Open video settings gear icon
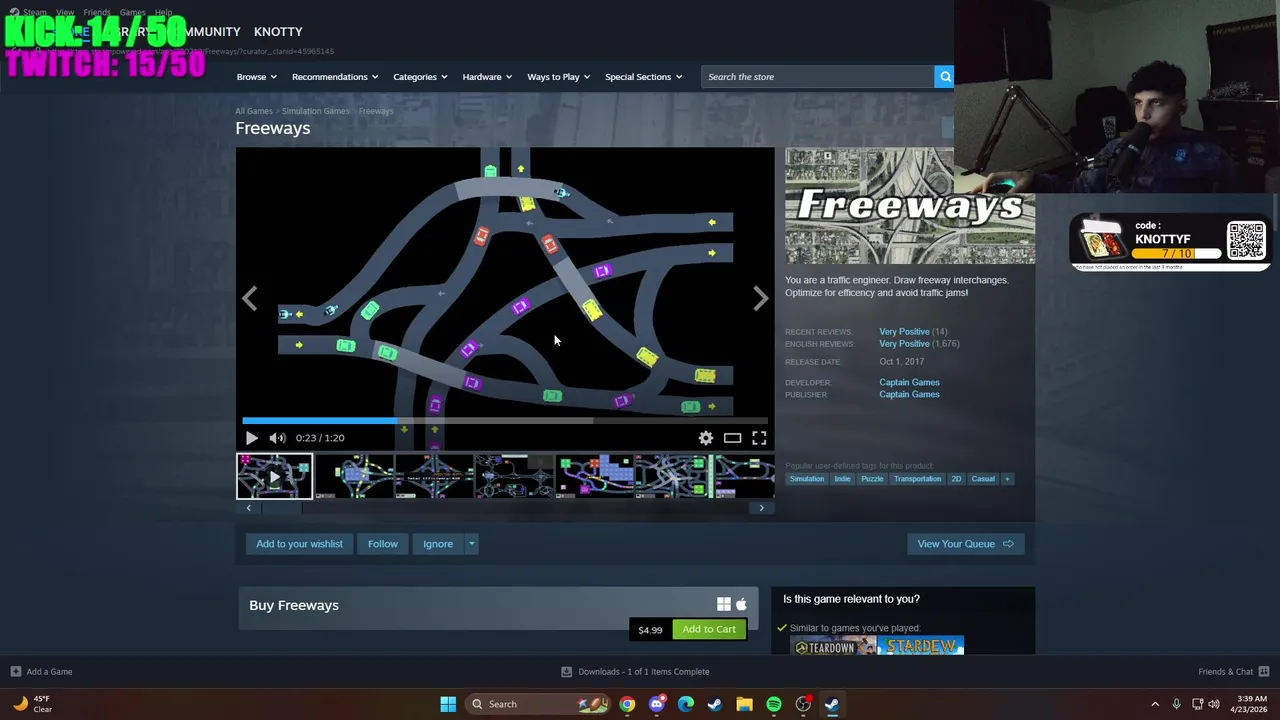This screenshot has width=1280, height=720. click(x=706, y=438)
